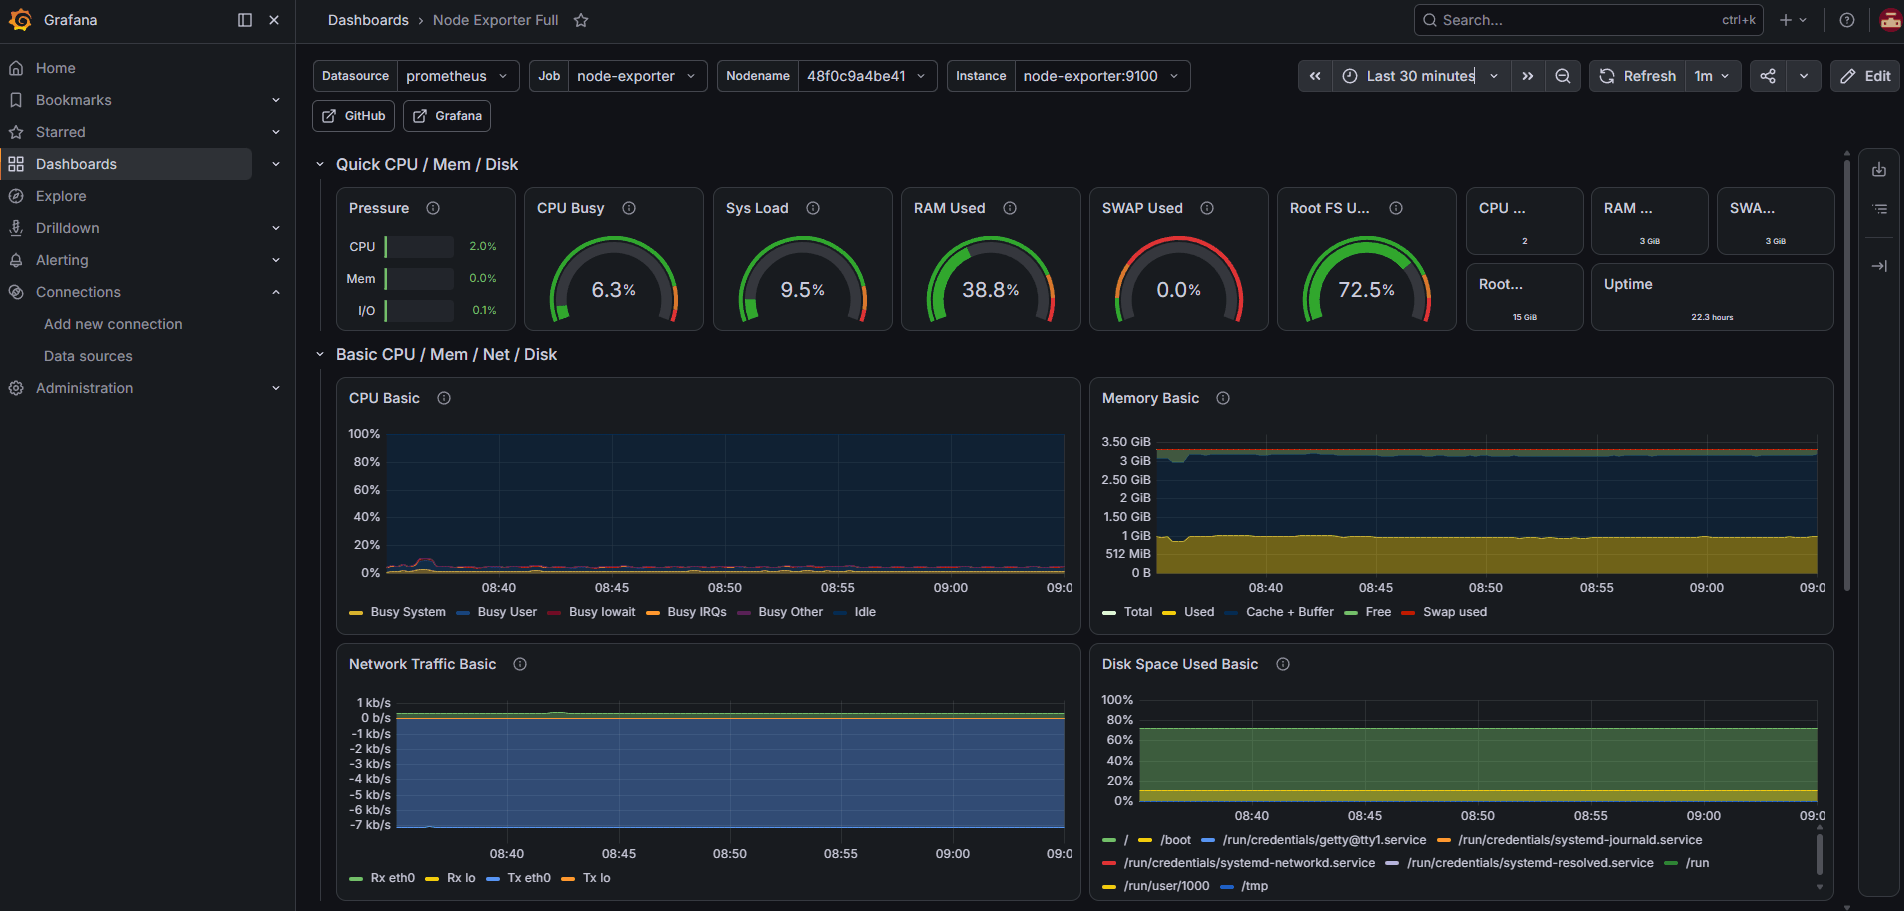Open the share options caret dropdown
Screen dimensions: 1904x911
coord(1804,76)
